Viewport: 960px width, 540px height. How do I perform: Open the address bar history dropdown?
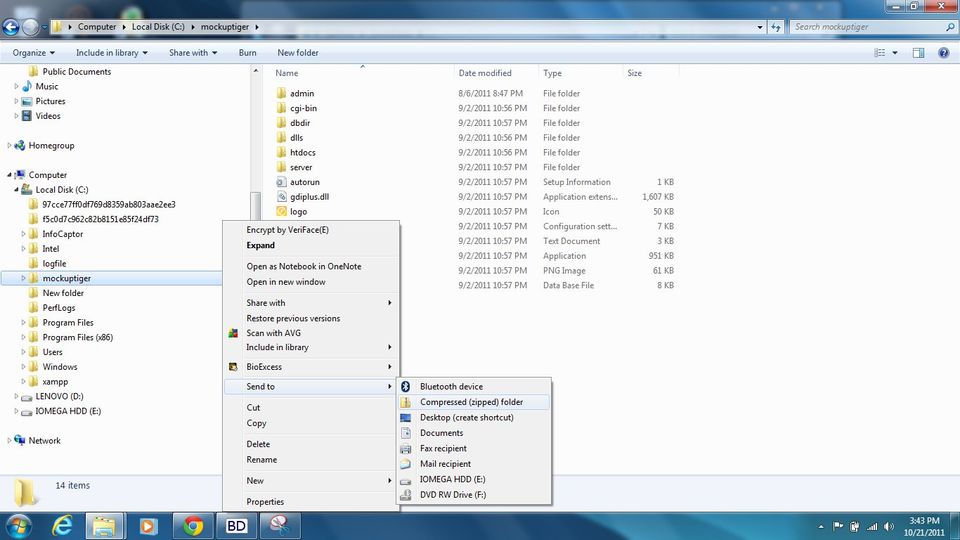[760, 27]
